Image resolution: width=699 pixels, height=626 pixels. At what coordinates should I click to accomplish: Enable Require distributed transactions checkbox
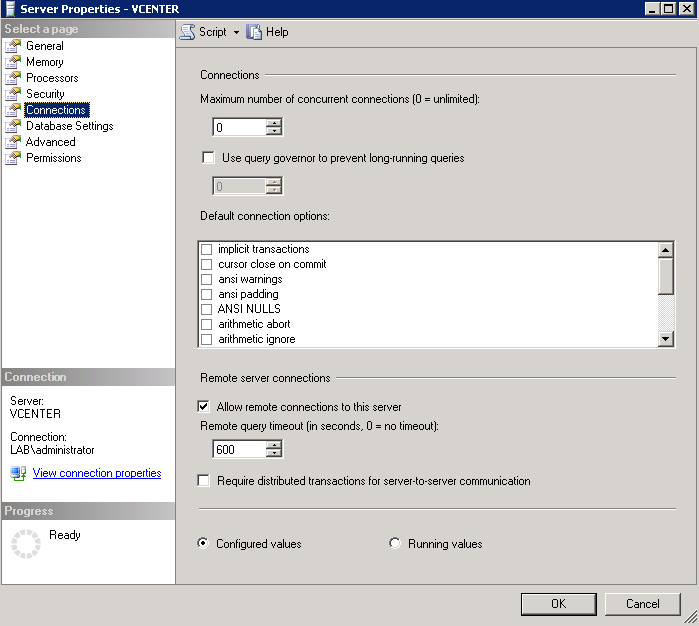(203, 481)
